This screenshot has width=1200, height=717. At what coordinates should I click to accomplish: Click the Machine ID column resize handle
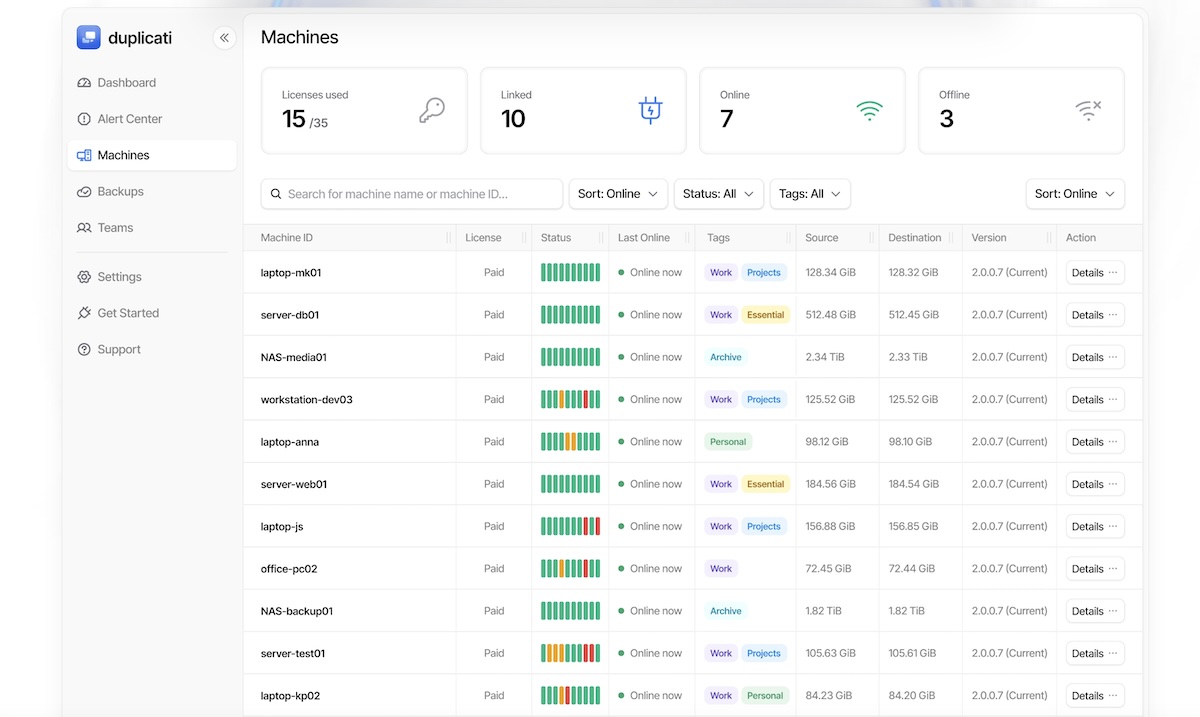point(448,238)
